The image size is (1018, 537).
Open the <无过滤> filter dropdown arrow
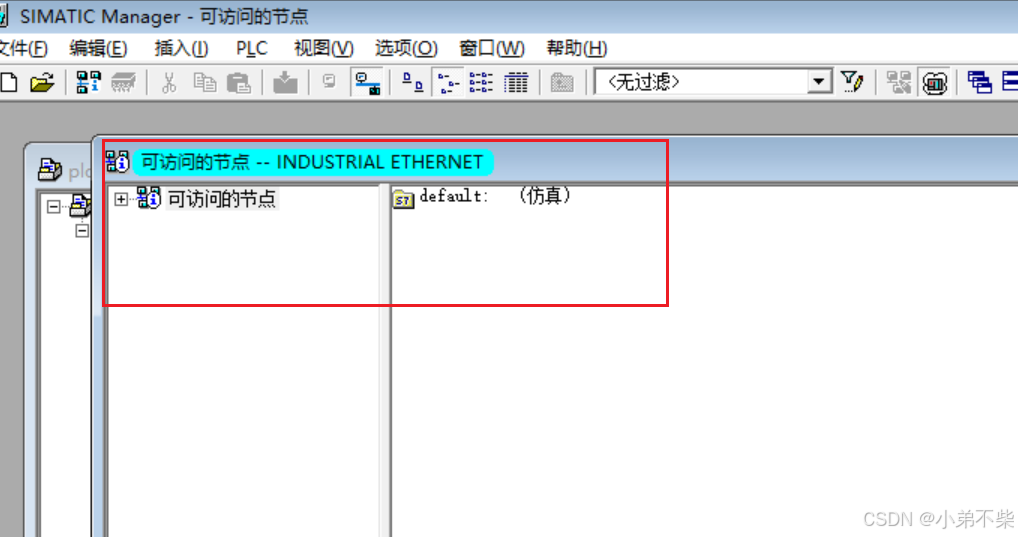click(x=819, y=82)
